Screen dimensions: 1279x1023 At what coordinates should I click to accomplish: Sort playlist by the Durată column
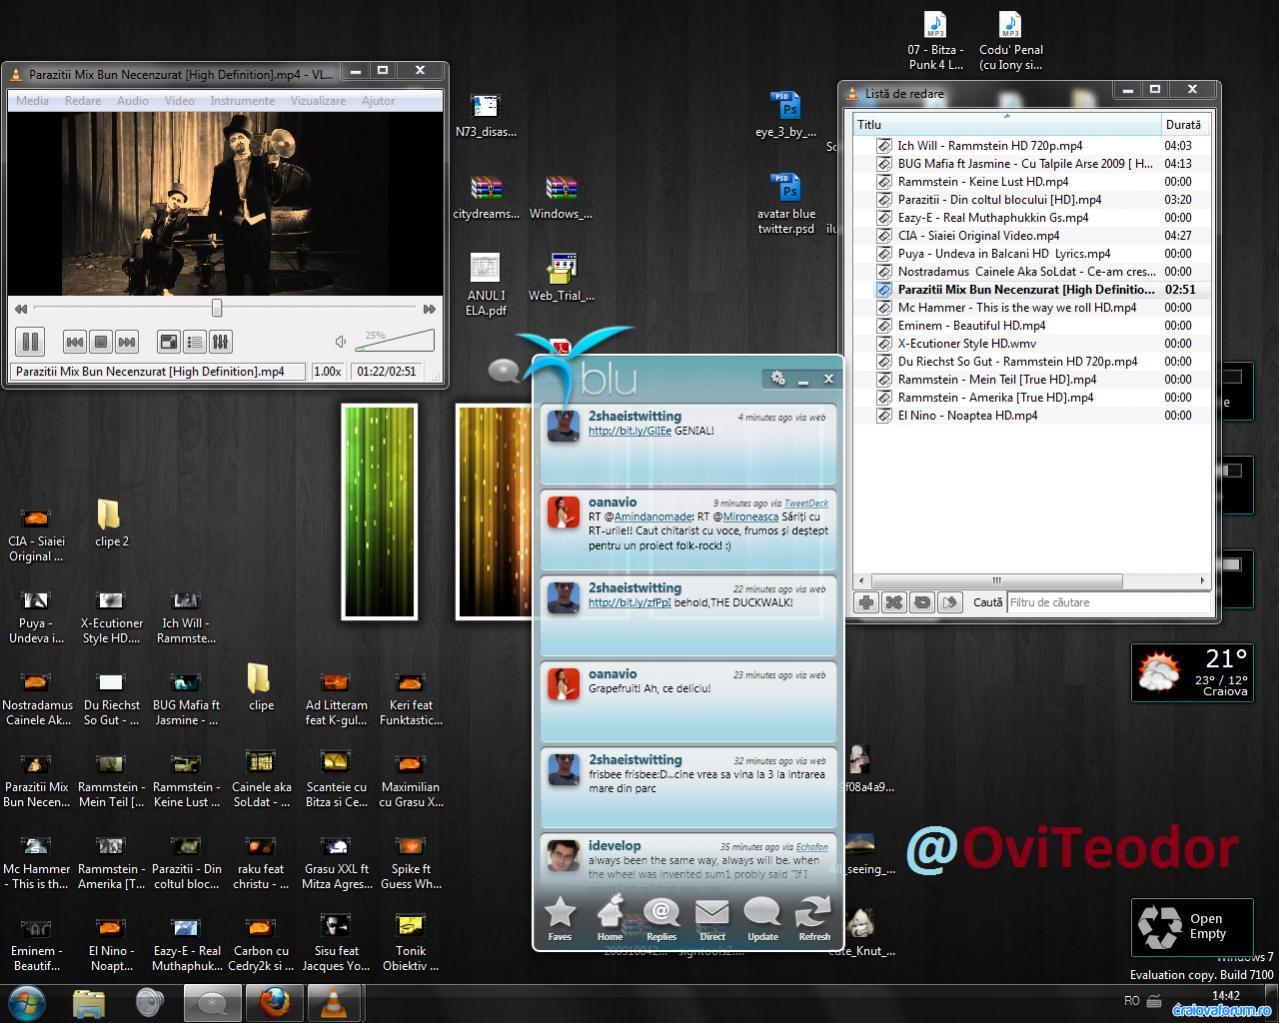1186,125
